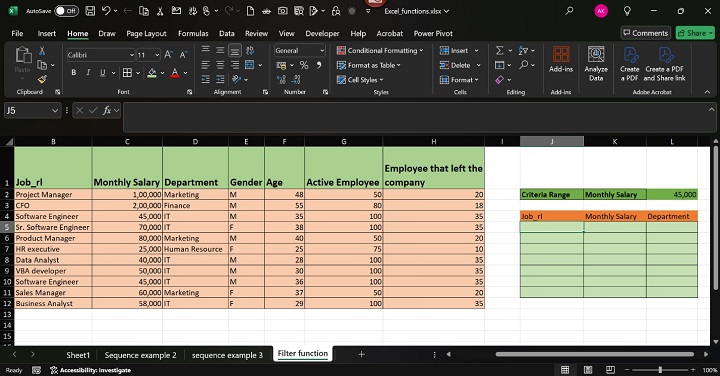
Task: Open the Formulas ribbon tab
Action: coord(193,34)
